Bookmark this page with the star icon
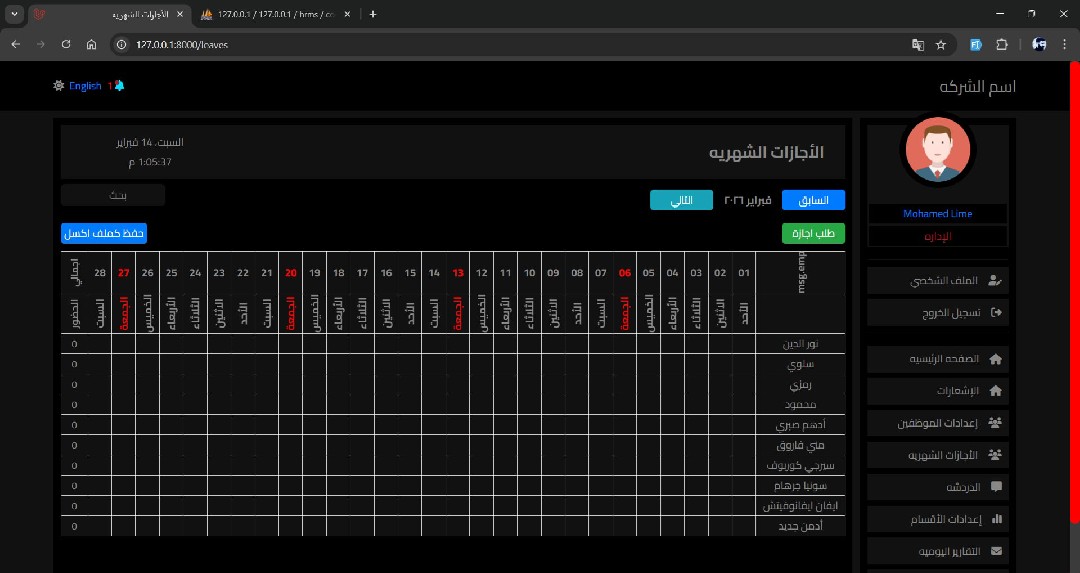Viewport: 1080px width, 573px height. [x=941, y=44]
